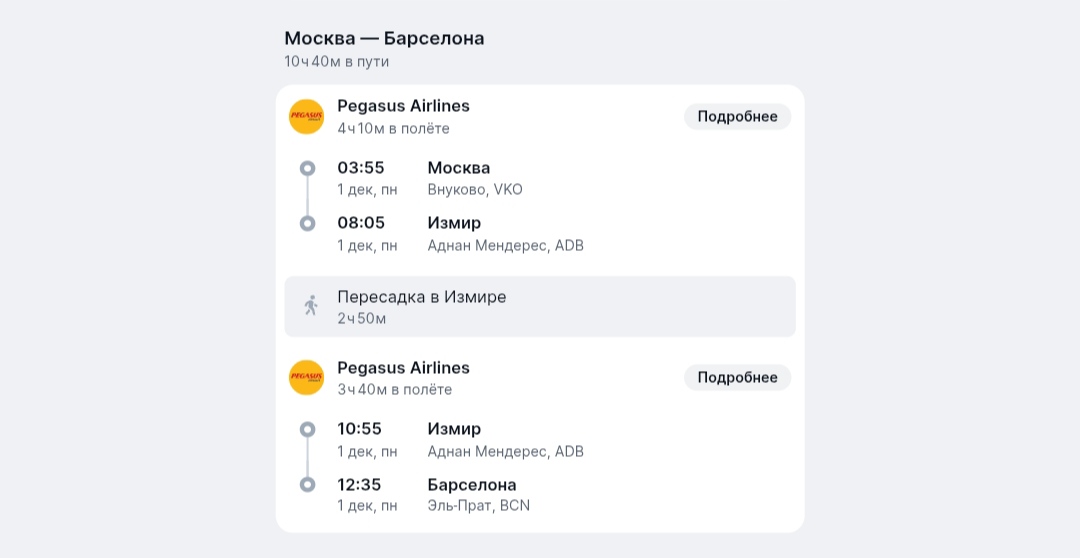This screenshot has width=1080, height=558.
Task: Click the second Pegasus Airlines carrier name
Action: 403,367
